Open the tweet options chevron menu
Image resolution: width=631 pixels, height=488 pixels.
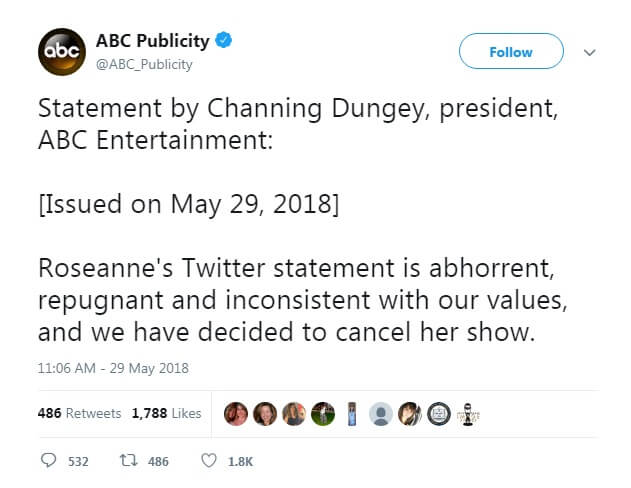(589, 52)
